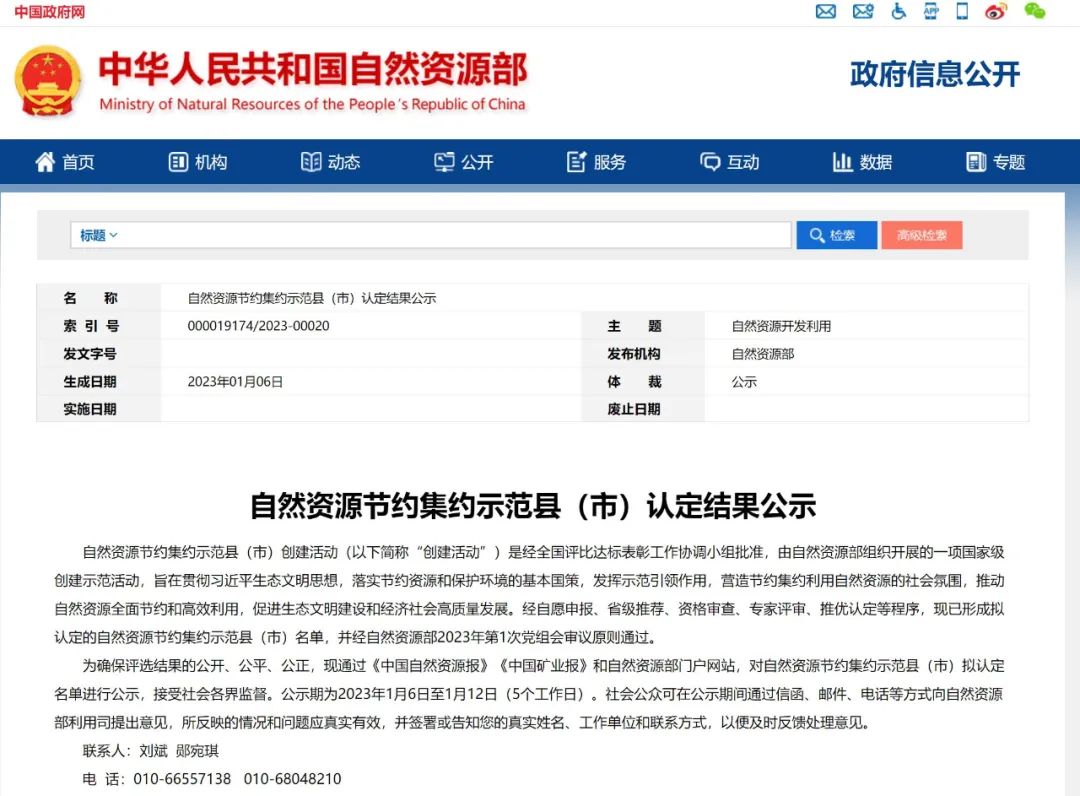Open the 互动 navigation item
This screenshot has height=796, width=1080.
730,162
